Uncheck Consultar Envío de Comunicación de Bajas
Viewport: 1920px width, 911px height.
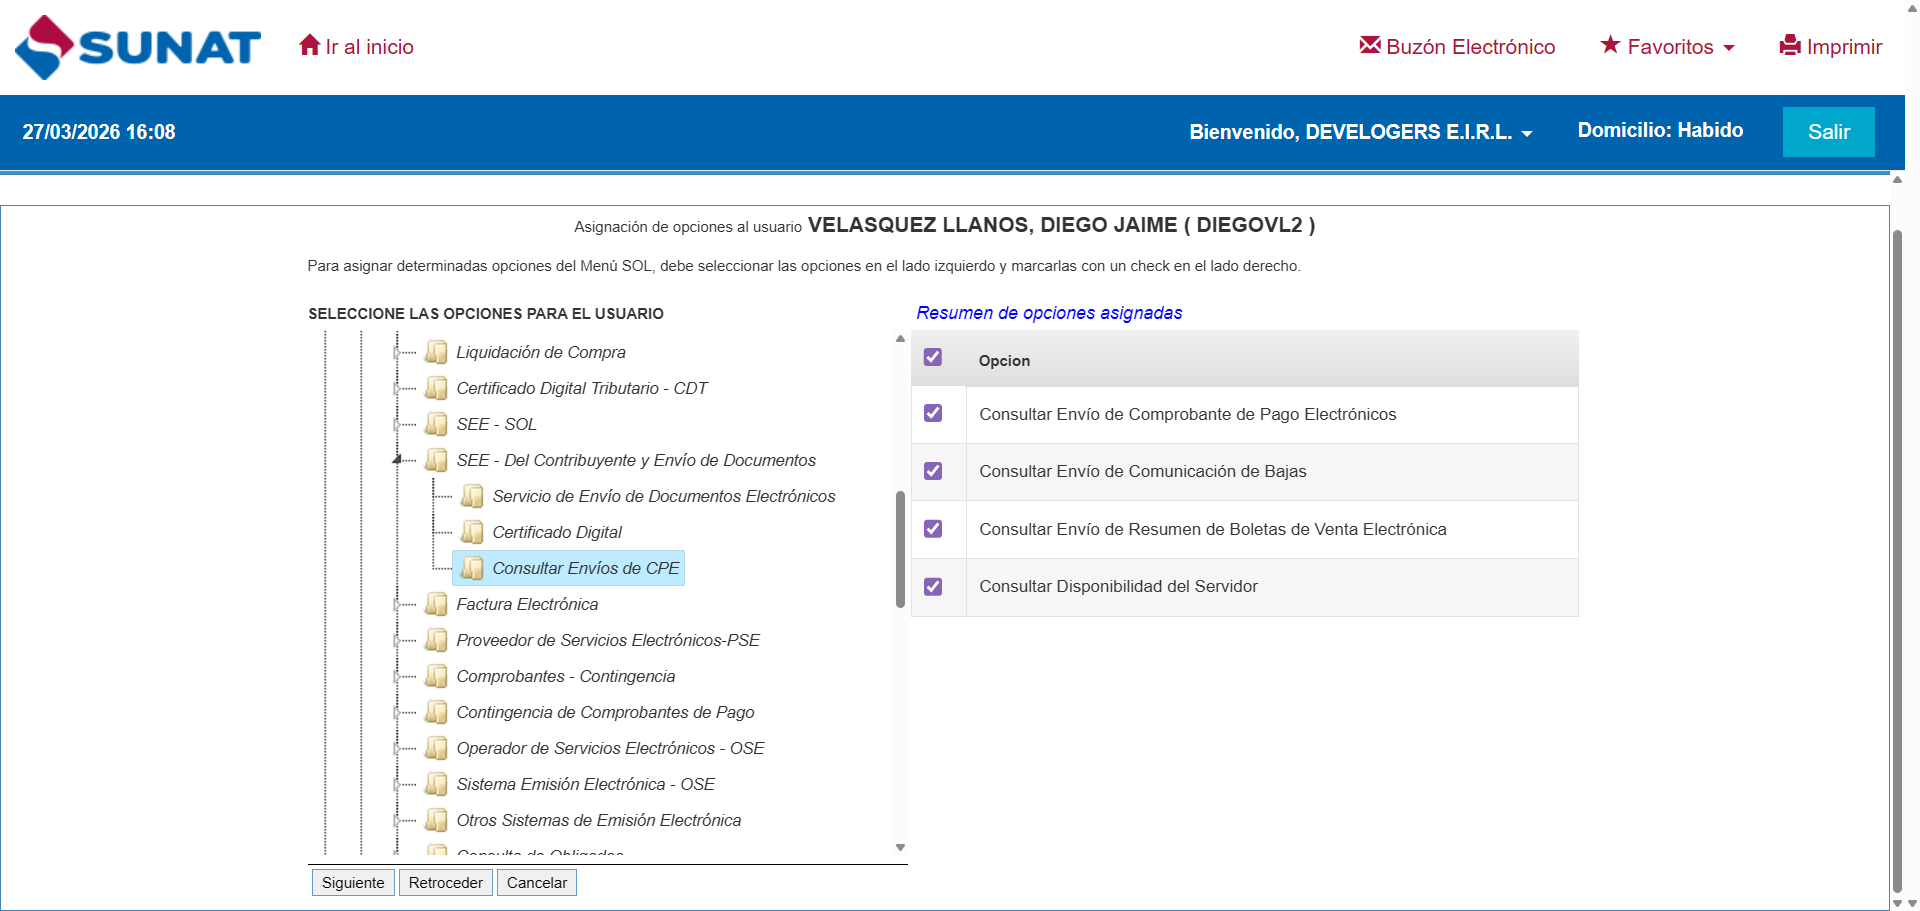[x=933, y=471]
